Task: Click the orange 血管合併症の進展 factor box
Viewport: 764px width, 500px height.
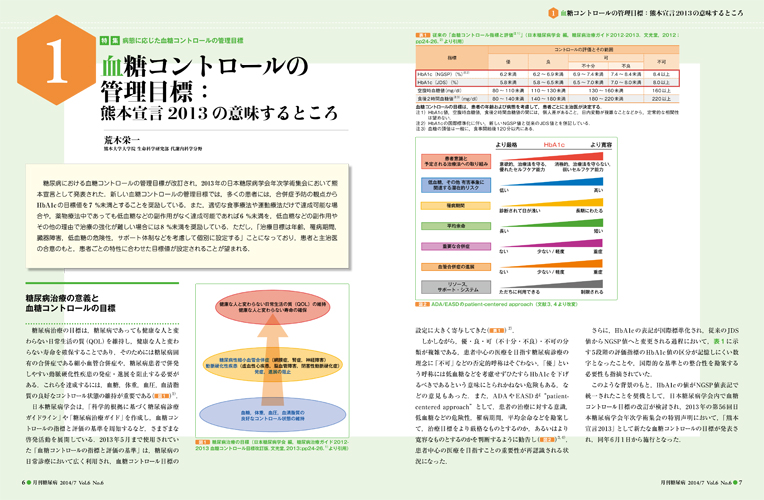Action: (456, 267)
